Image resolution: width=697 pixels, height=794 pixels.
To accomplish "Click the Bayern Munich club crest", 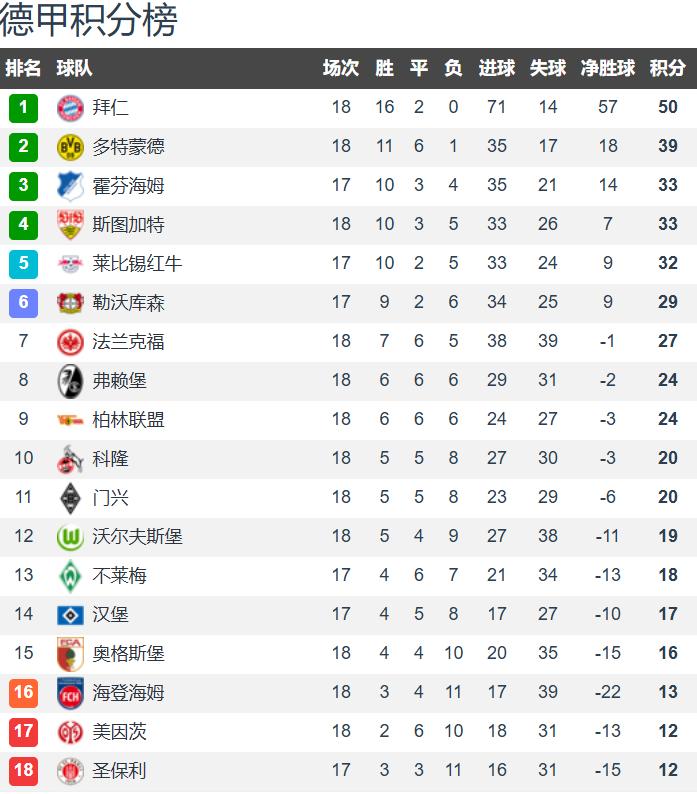I will coord(70,108).
